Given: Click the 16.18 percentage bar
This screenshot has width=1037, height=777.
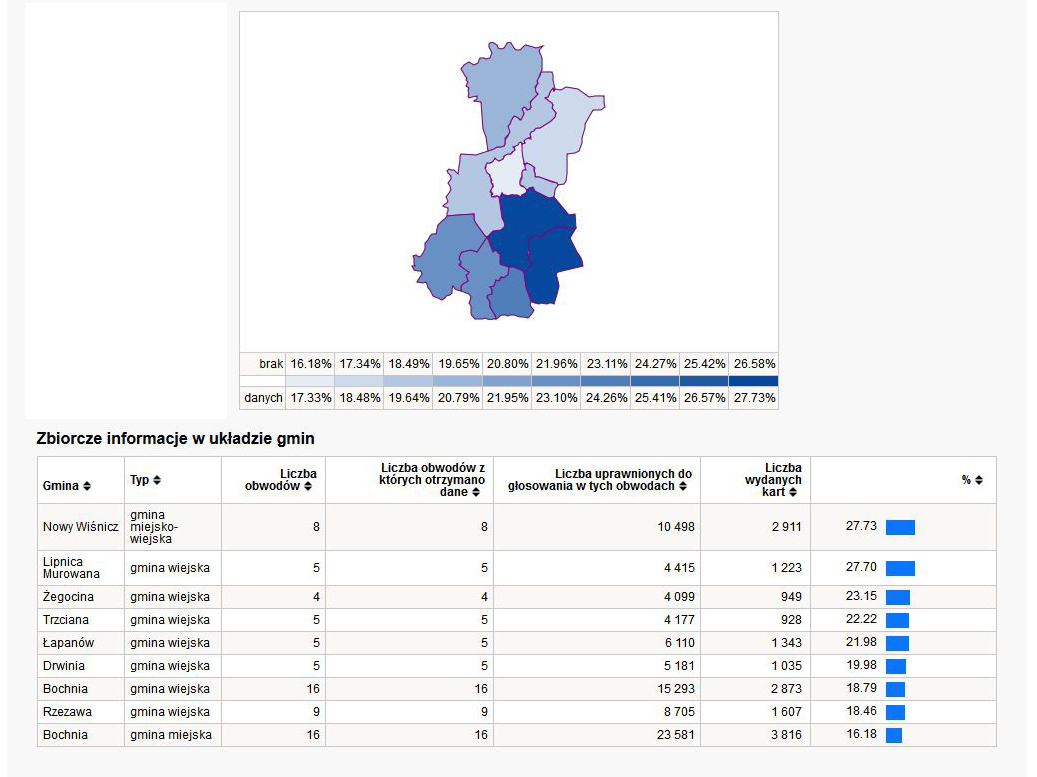Looking at the screenshot, I should click(894, 735).
